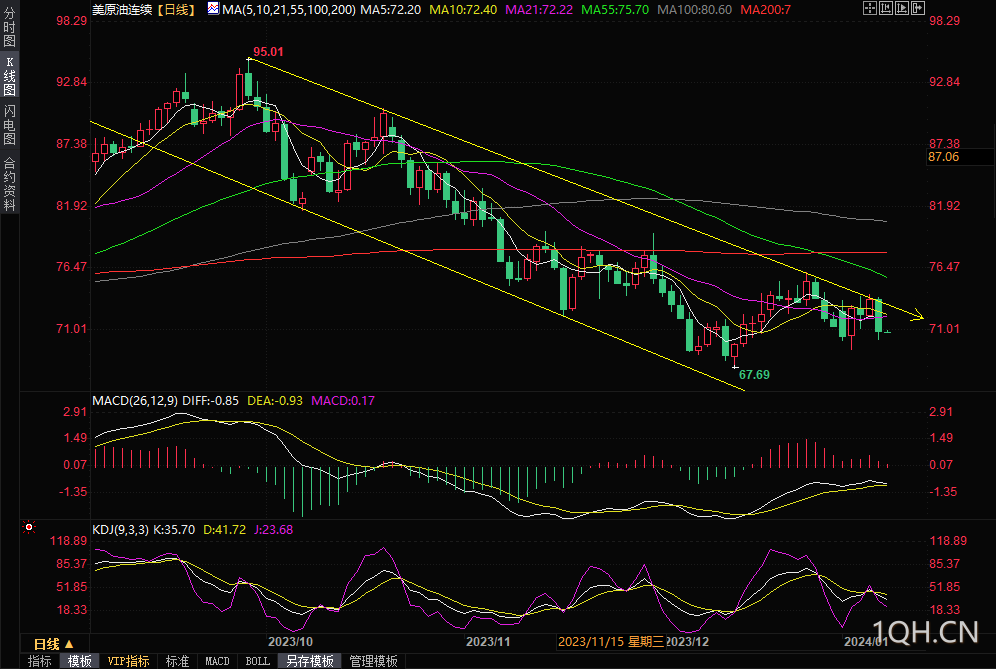The height and width of the screenshot is (669, 996).
Task: Switch to the 分时图 side tab
Action: click(x=9, y=27)
